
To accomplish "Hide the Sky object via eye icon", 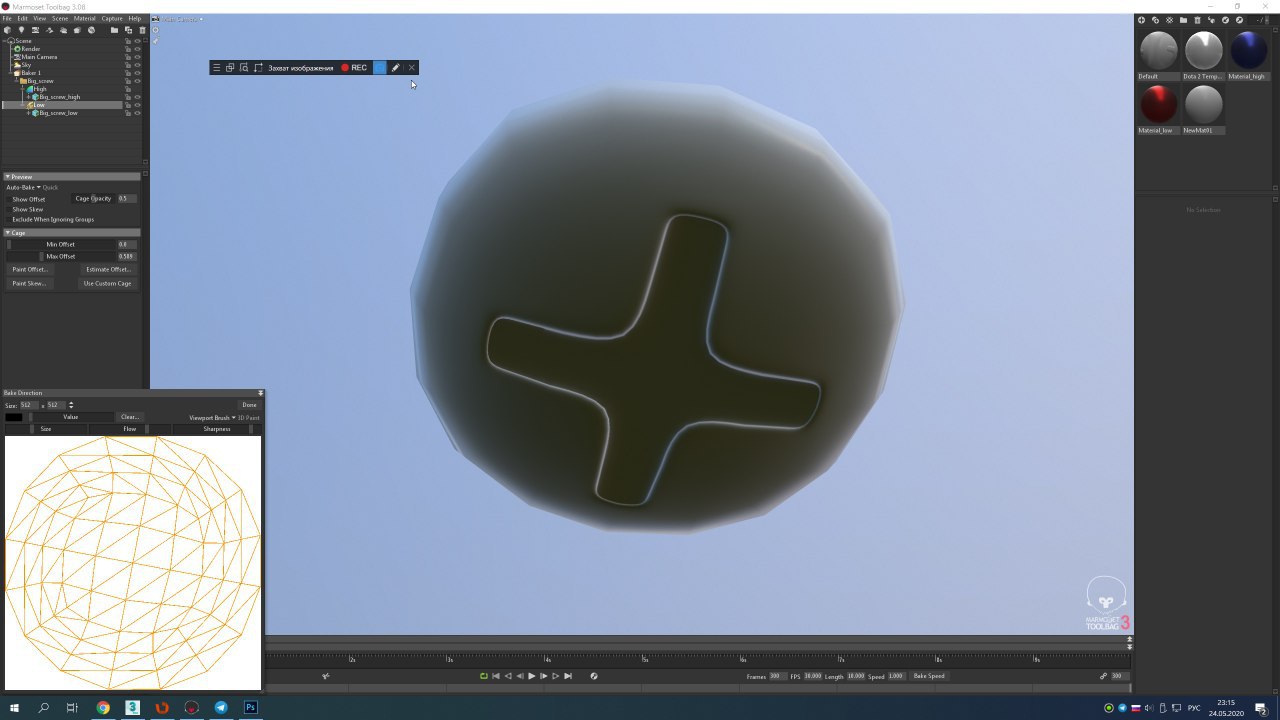I will (137, 65).
